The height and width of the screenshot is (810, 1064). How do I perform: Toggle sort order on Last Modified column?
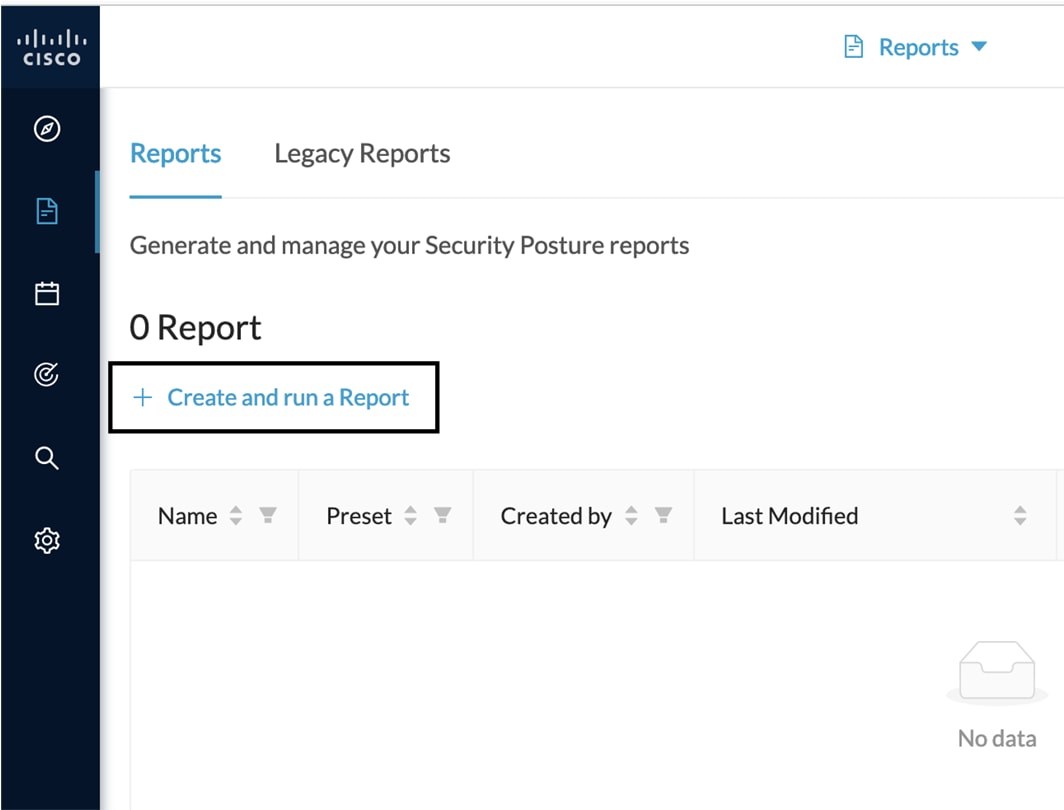click(1020, 515)
